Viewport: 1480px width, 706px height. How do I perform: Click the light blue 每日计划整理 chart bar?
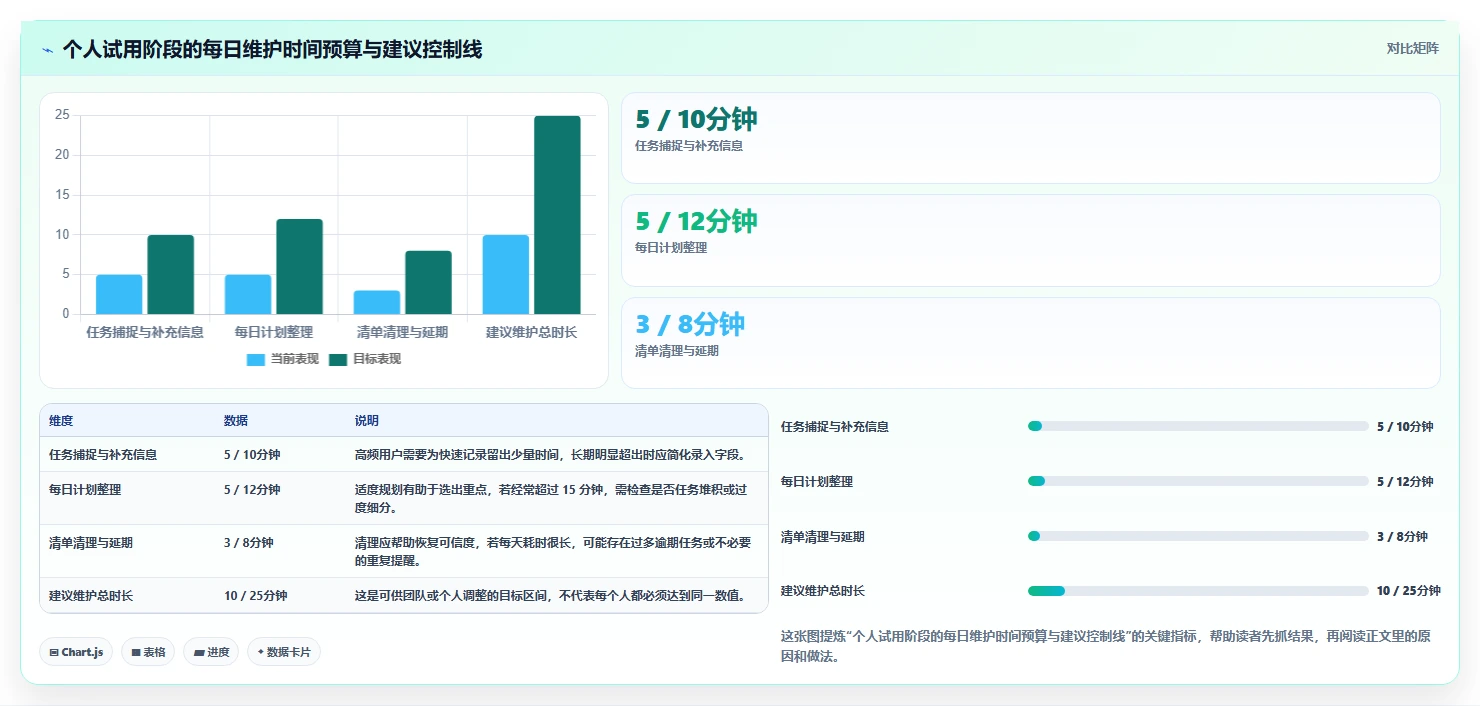tap(248, 294)
